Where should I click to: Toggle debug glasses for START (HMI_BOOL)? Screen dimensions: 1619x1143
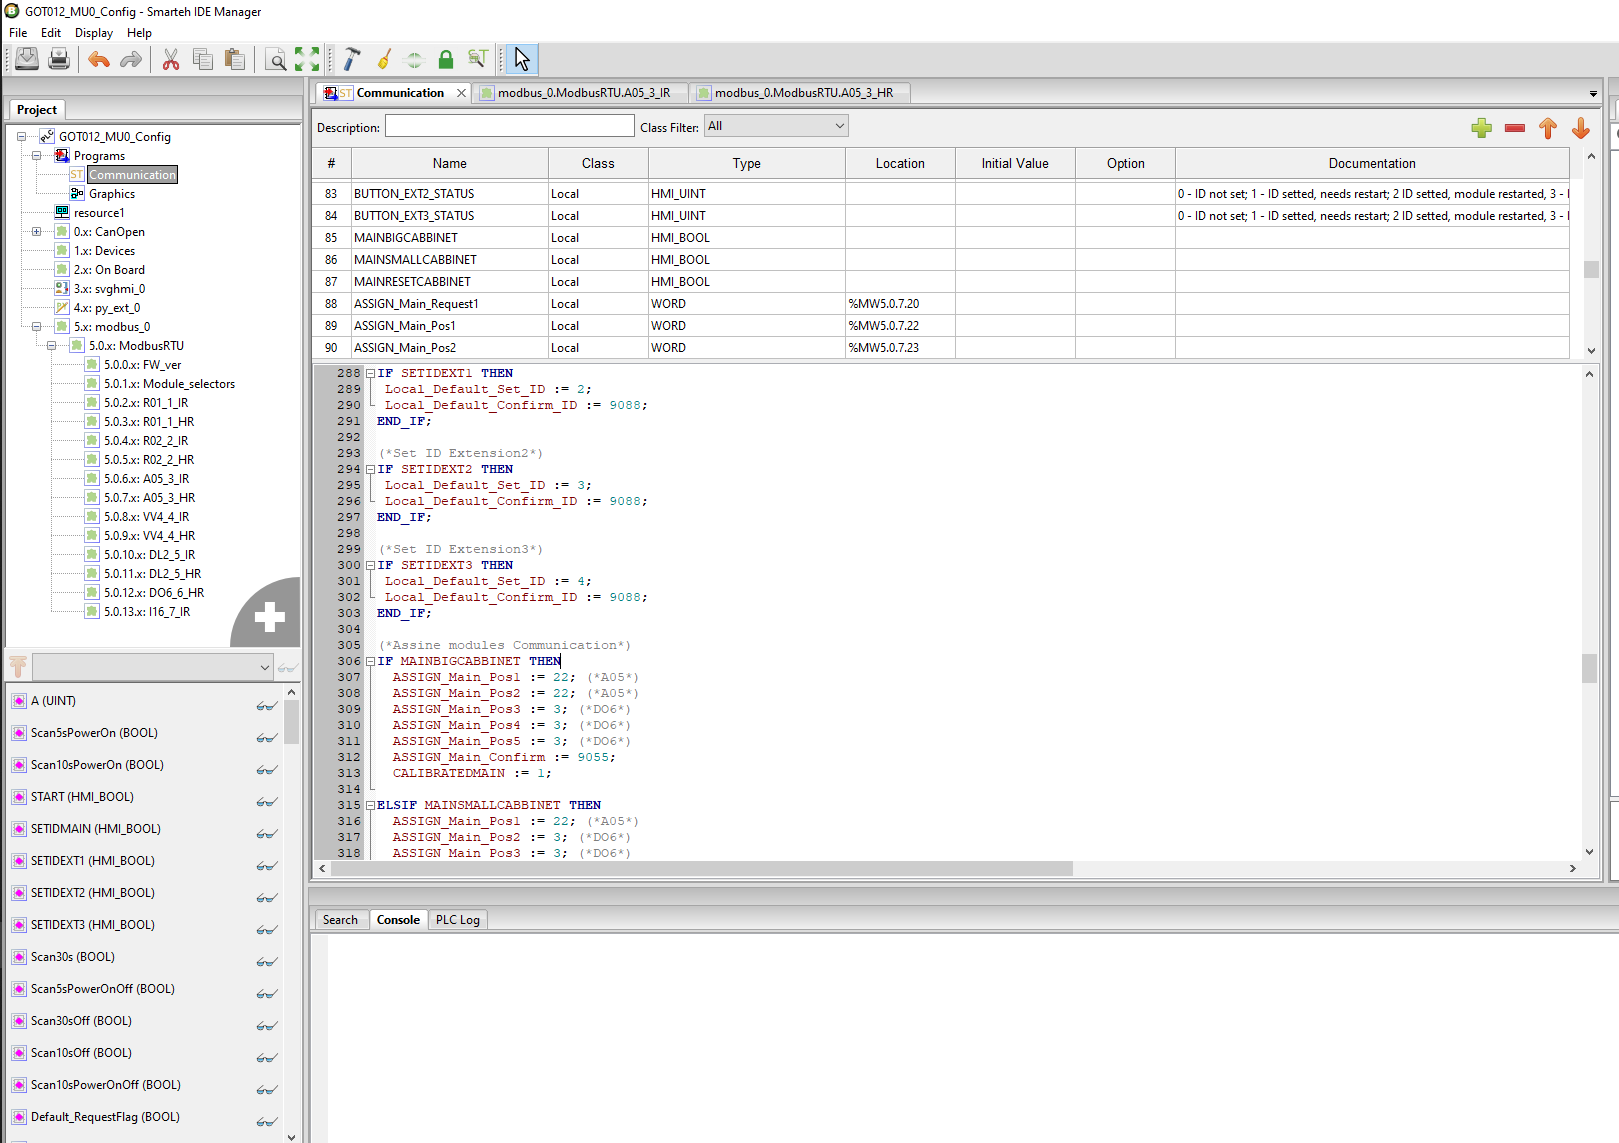tap(266, 802)
